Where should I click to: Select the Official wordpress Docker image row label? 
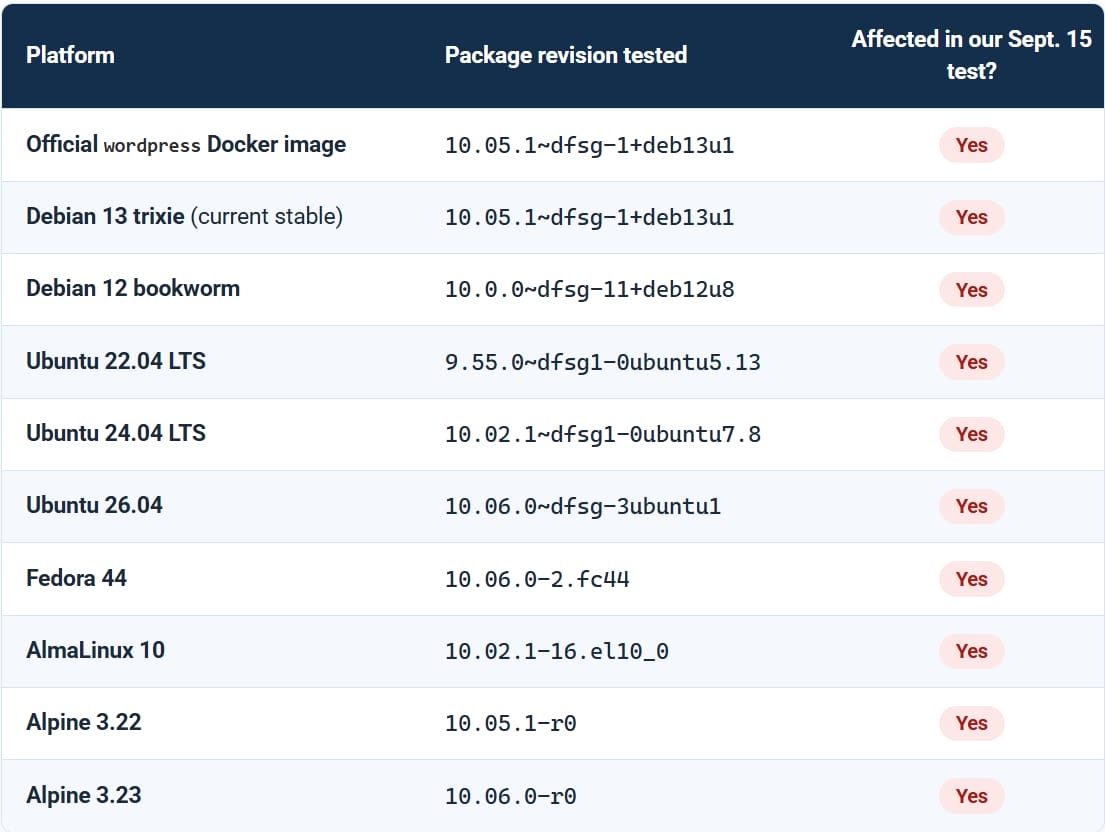click(186, 144)
